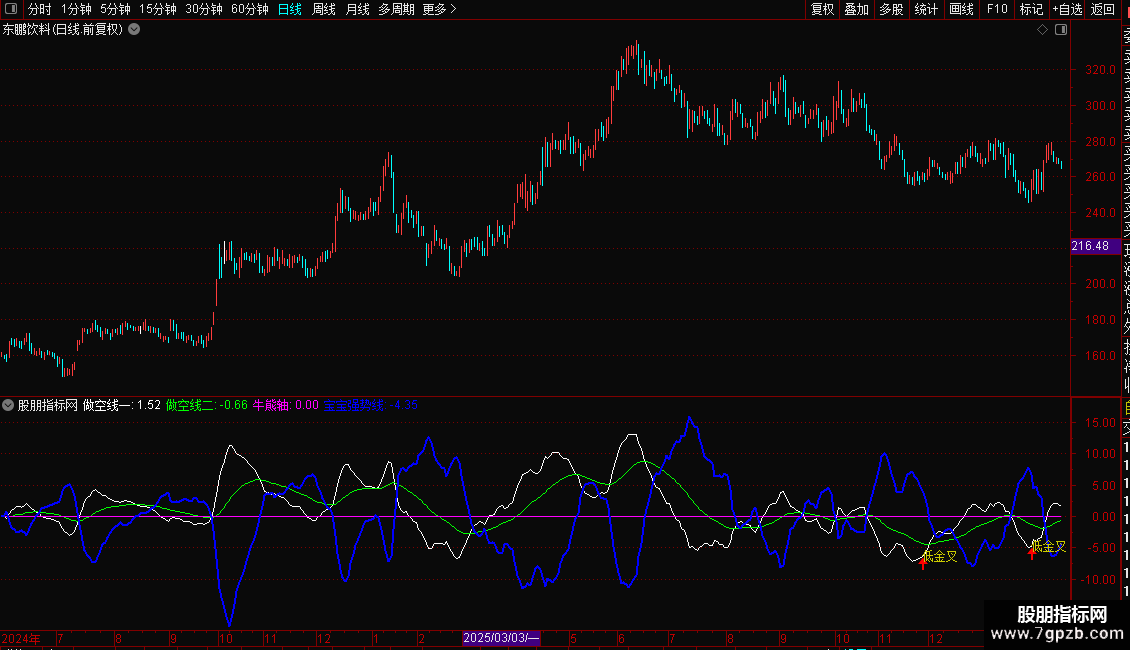Click the 返回 back button
1130x650 pixels.
pos(1103,9)
